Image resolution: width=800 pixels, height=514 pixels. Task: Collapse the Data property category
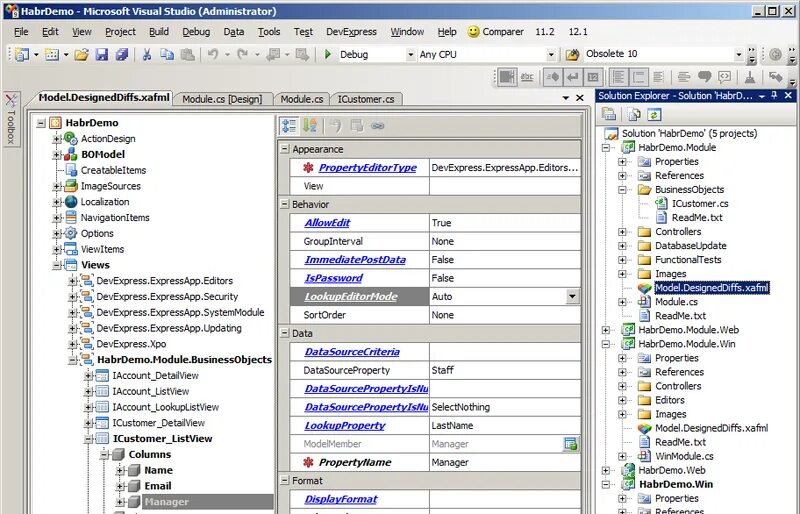[284, 333]
